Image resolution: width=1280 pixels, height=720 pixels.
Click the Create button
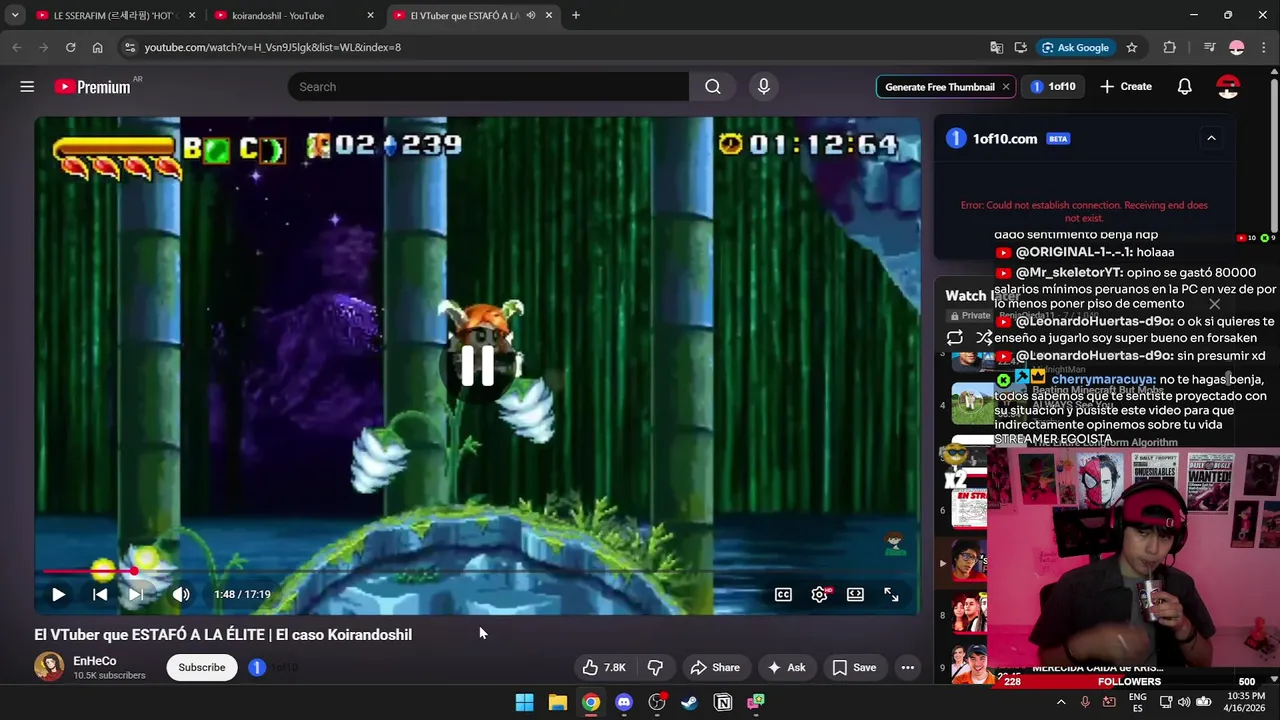[x=1126, y=87]
